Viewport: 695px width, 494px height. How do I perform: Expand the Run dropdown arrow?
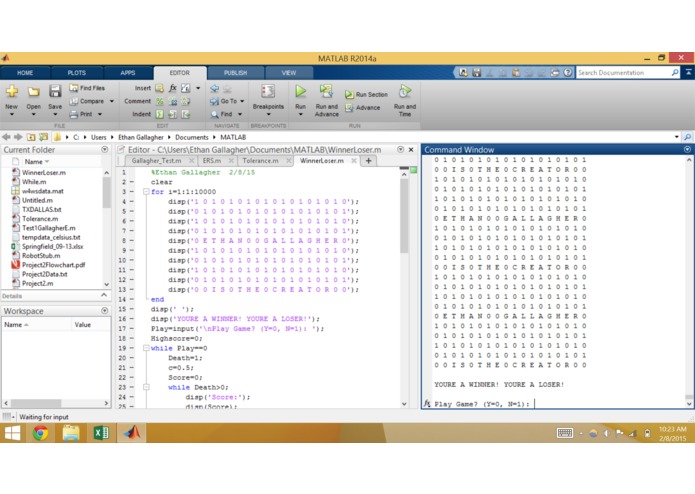tap(301, 114)
